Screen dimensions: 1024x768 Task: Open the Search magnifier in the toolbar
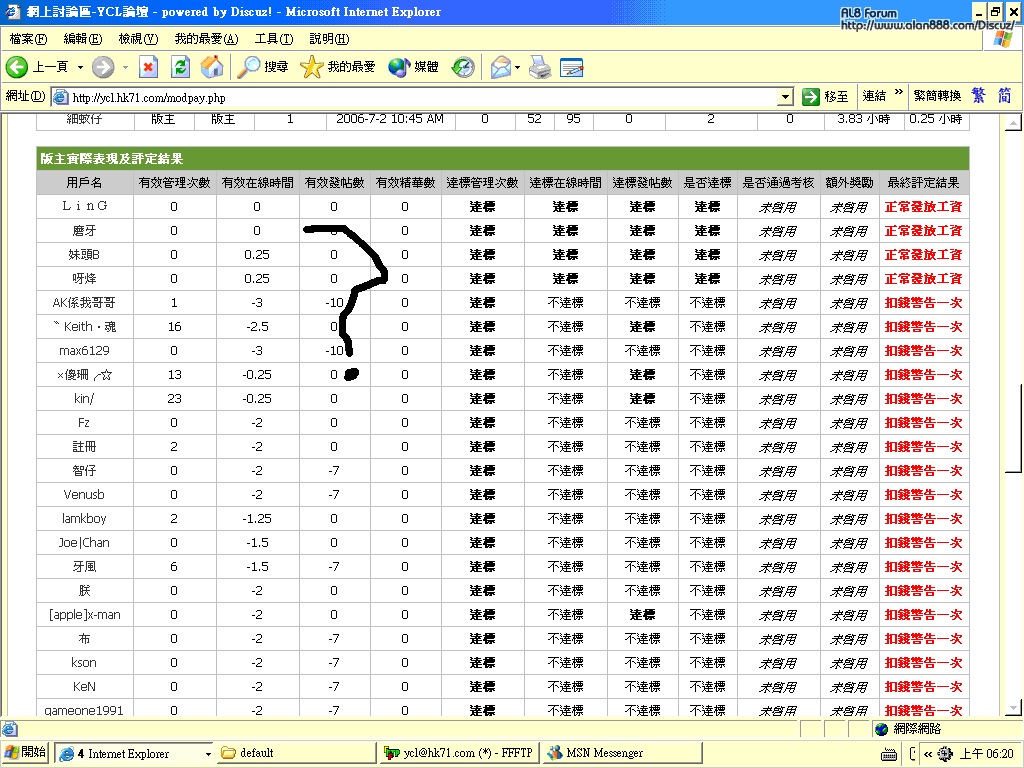(x=248, y=67)
